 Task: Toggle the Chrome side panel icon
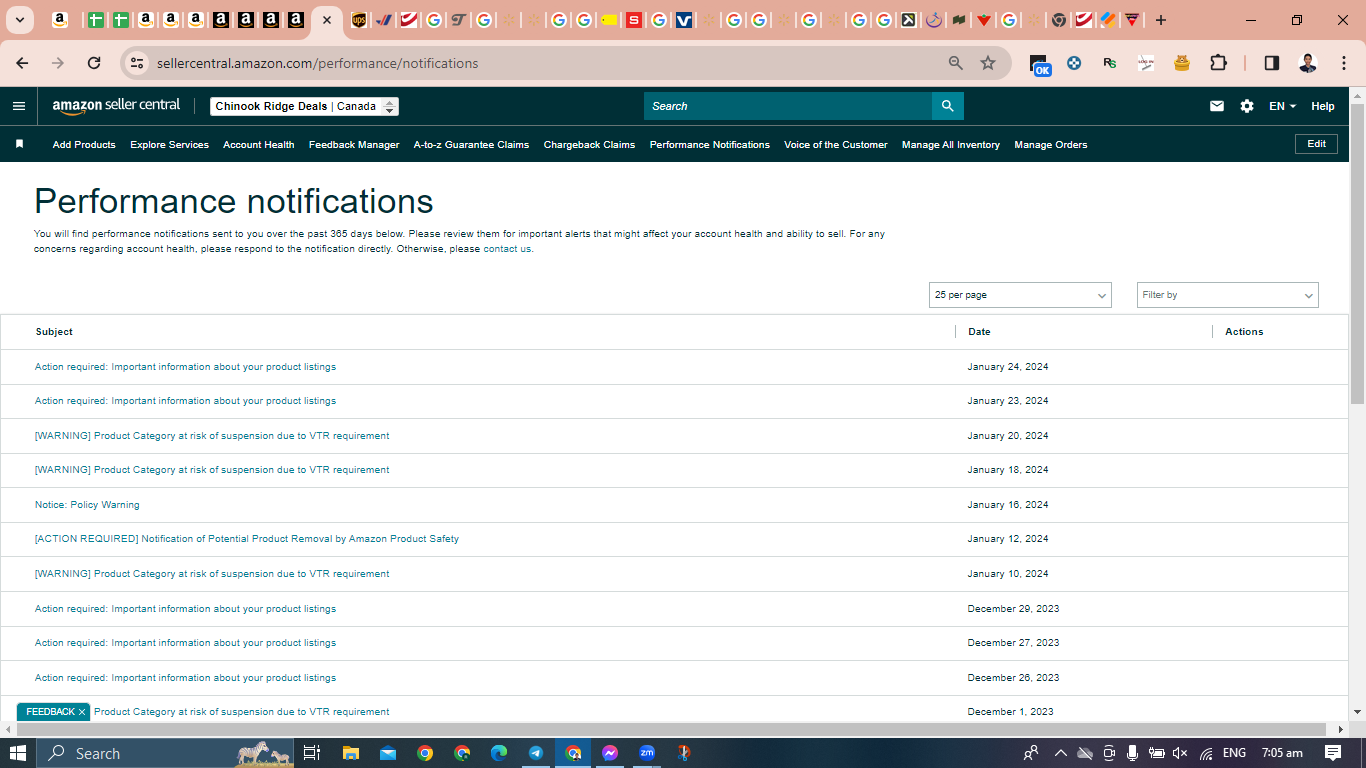pyautogui.click(x=1272, y=63)
